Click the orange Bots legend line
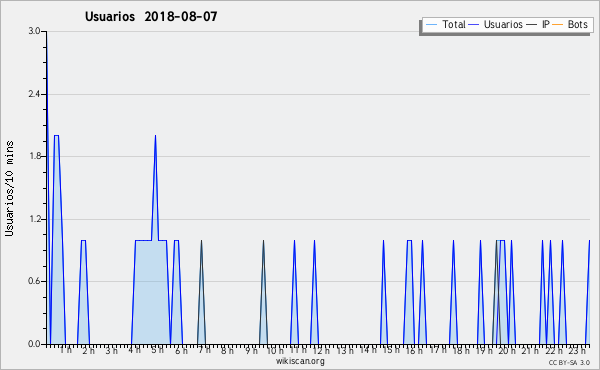This screenshot has width=600, height=370. click(558, 25)
